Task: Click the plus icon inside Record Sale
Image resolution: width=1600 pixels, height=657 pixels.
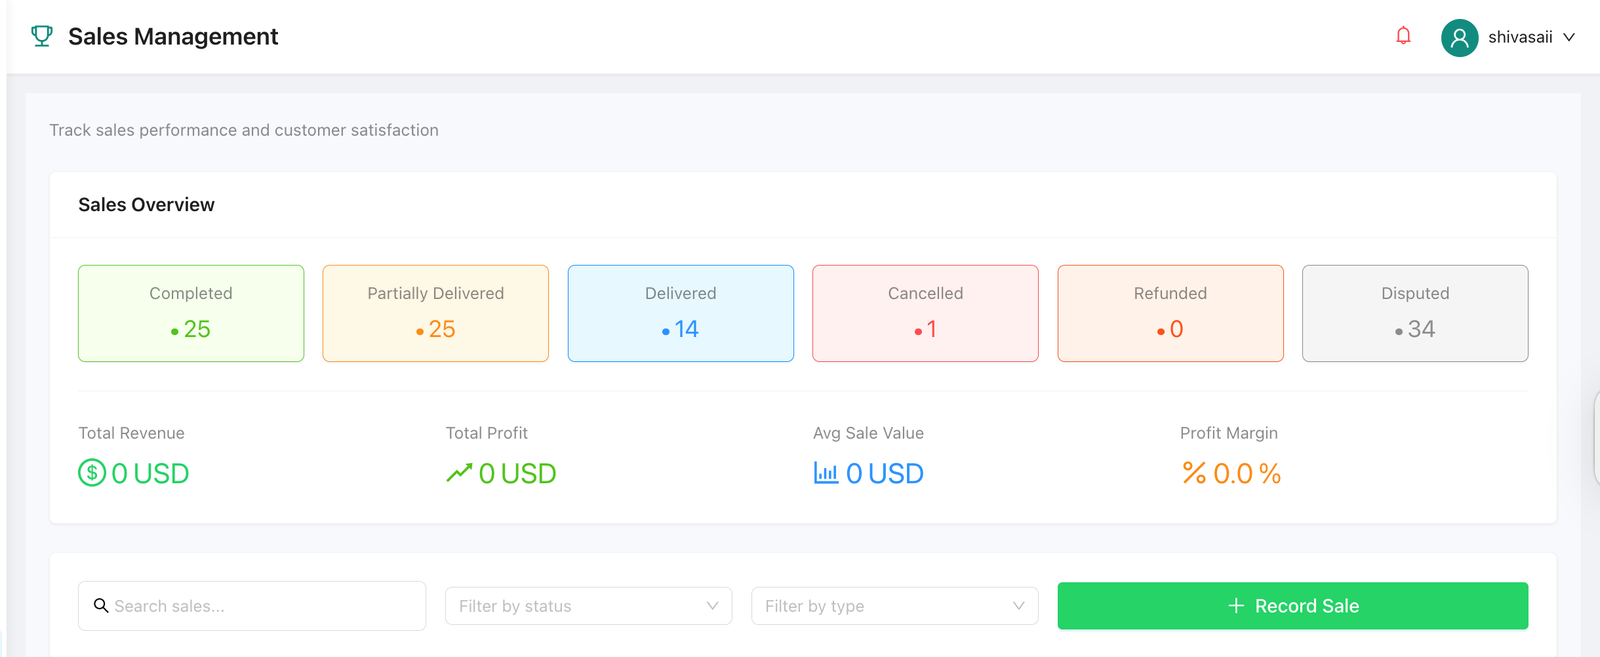Action: coord(1236,605)
